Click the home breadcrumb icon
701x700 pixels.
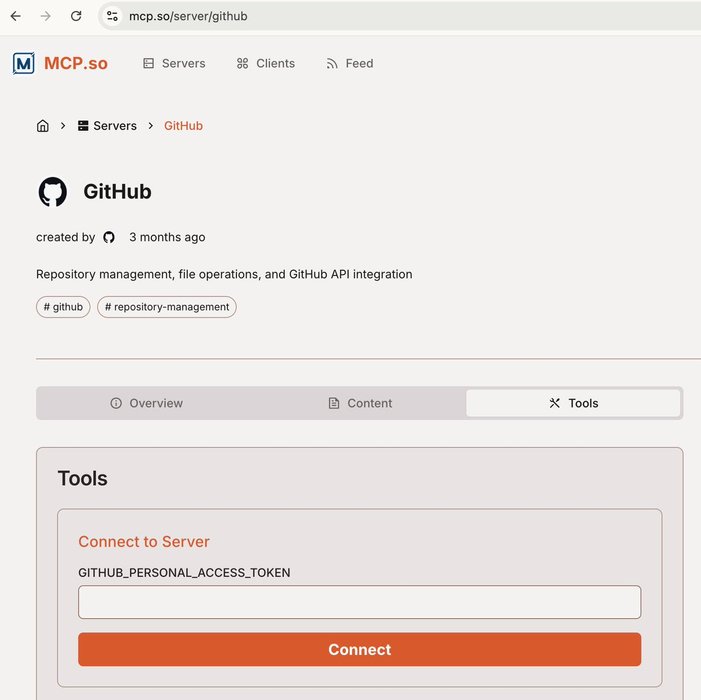pos(43,126)
